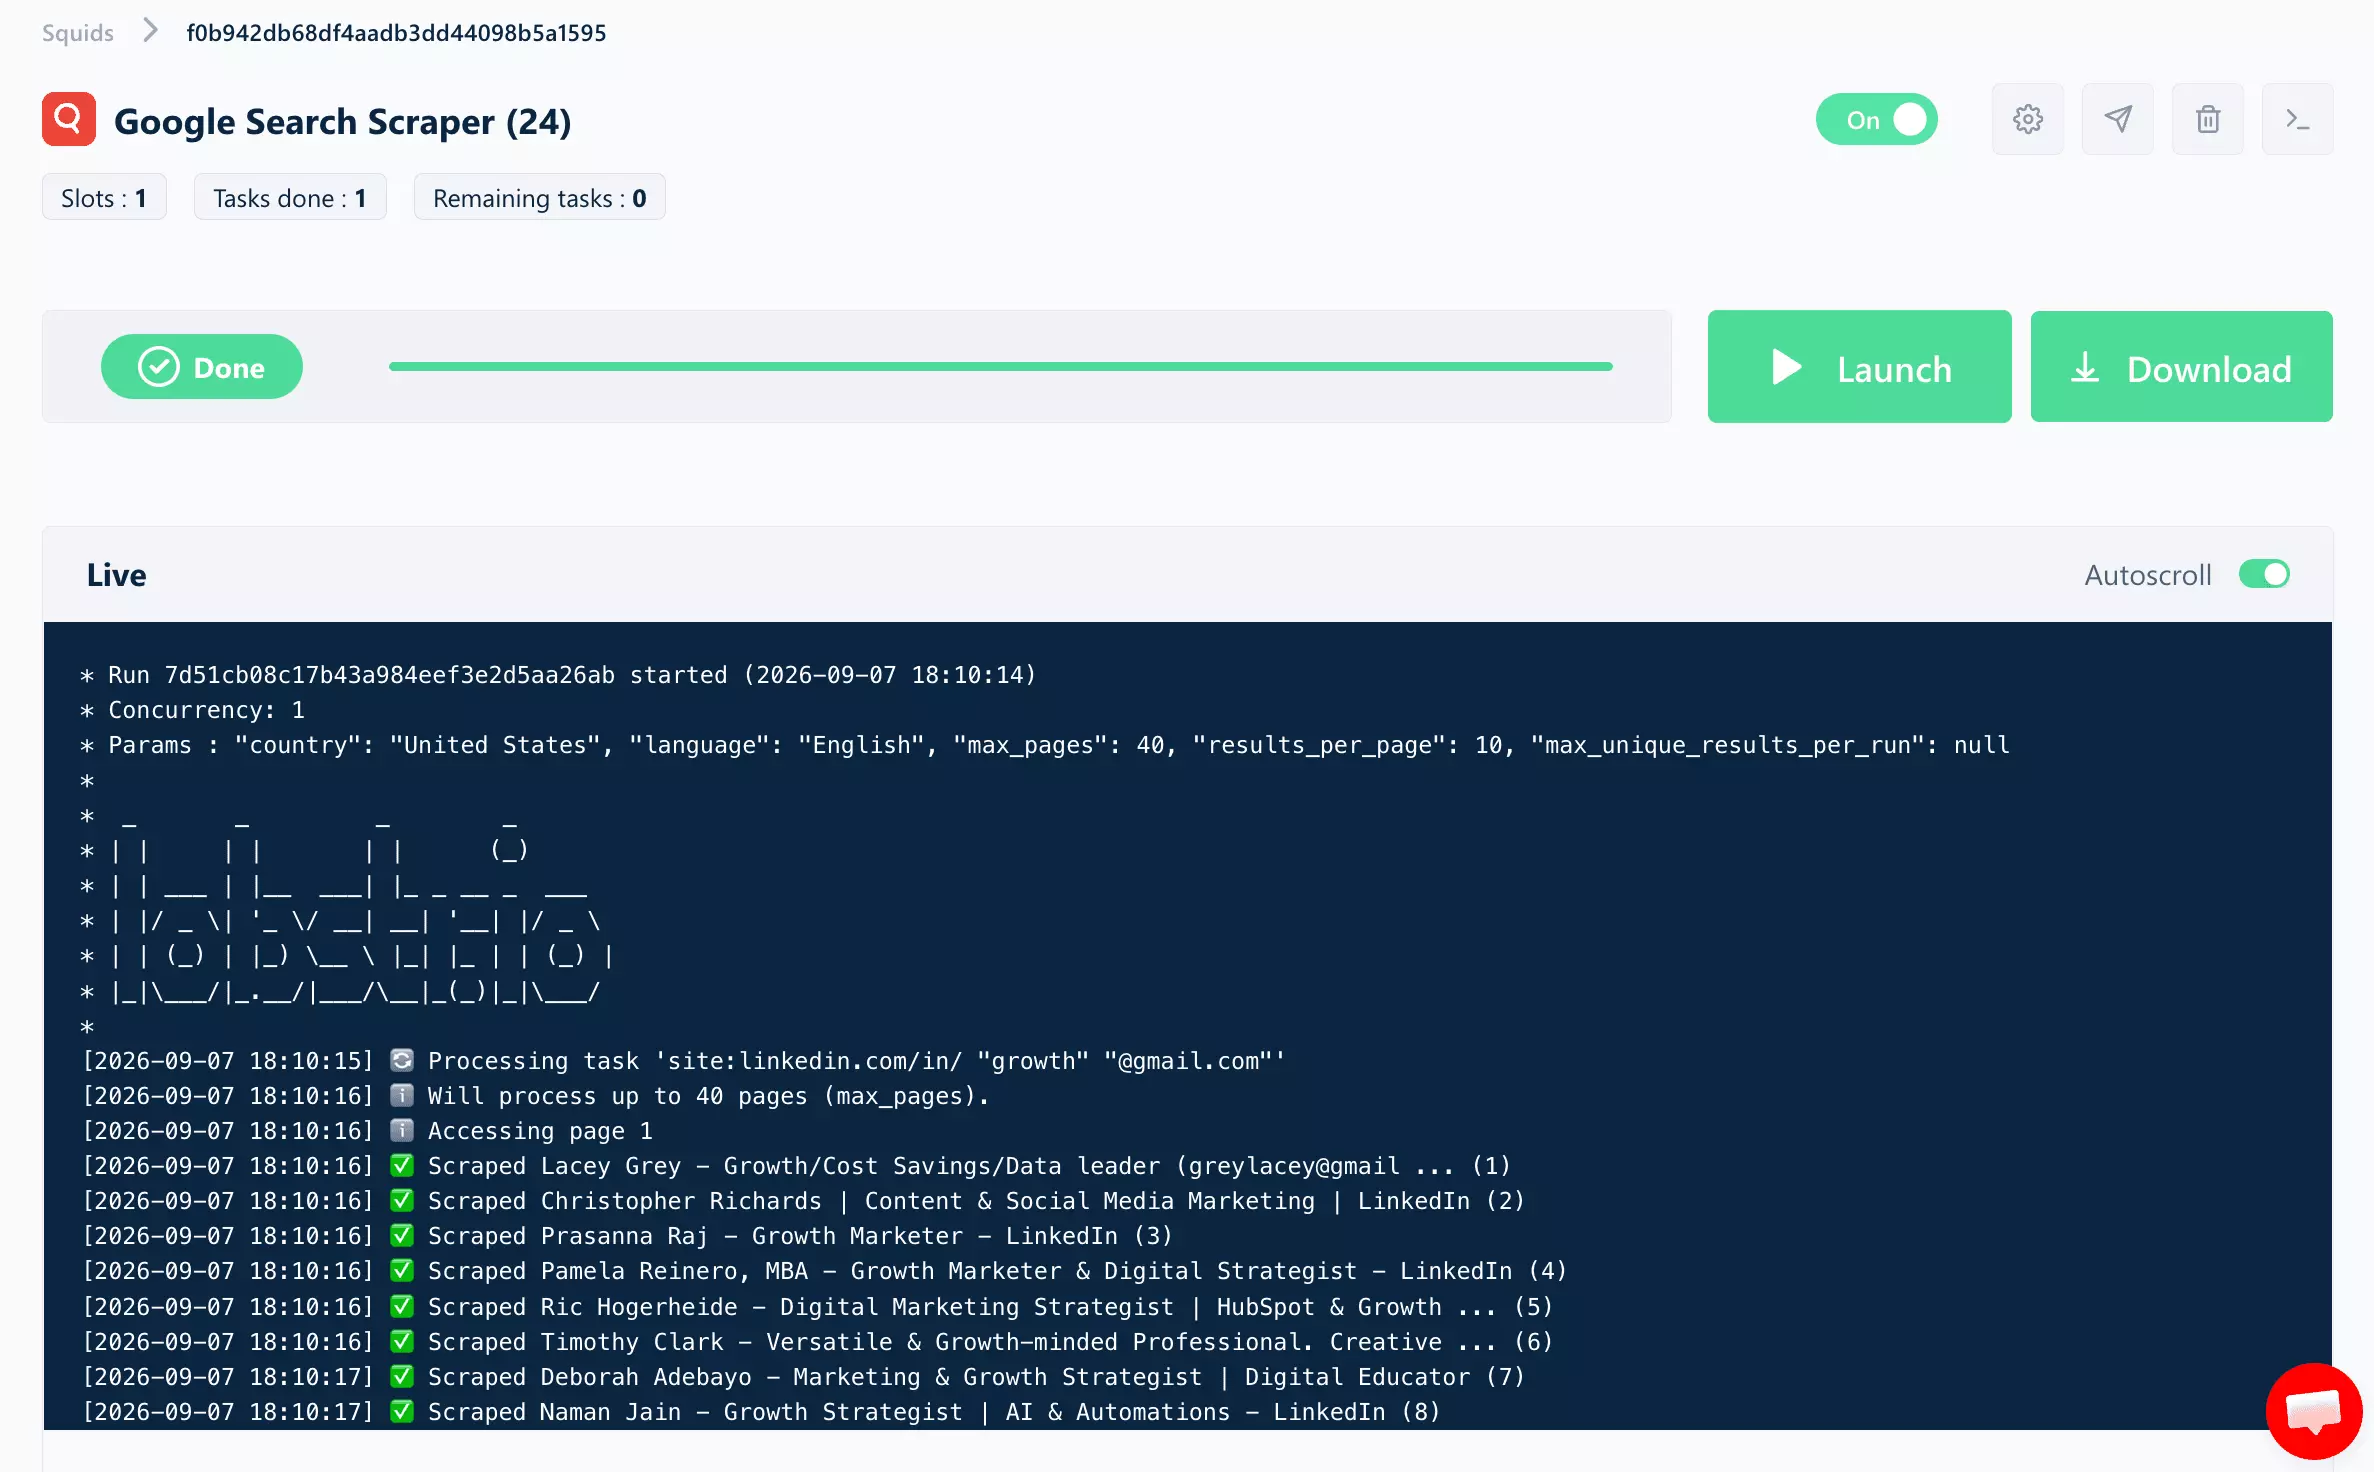Download the scraped results
This screenshot has width=2374, height=1472.
coord(2181,366)
